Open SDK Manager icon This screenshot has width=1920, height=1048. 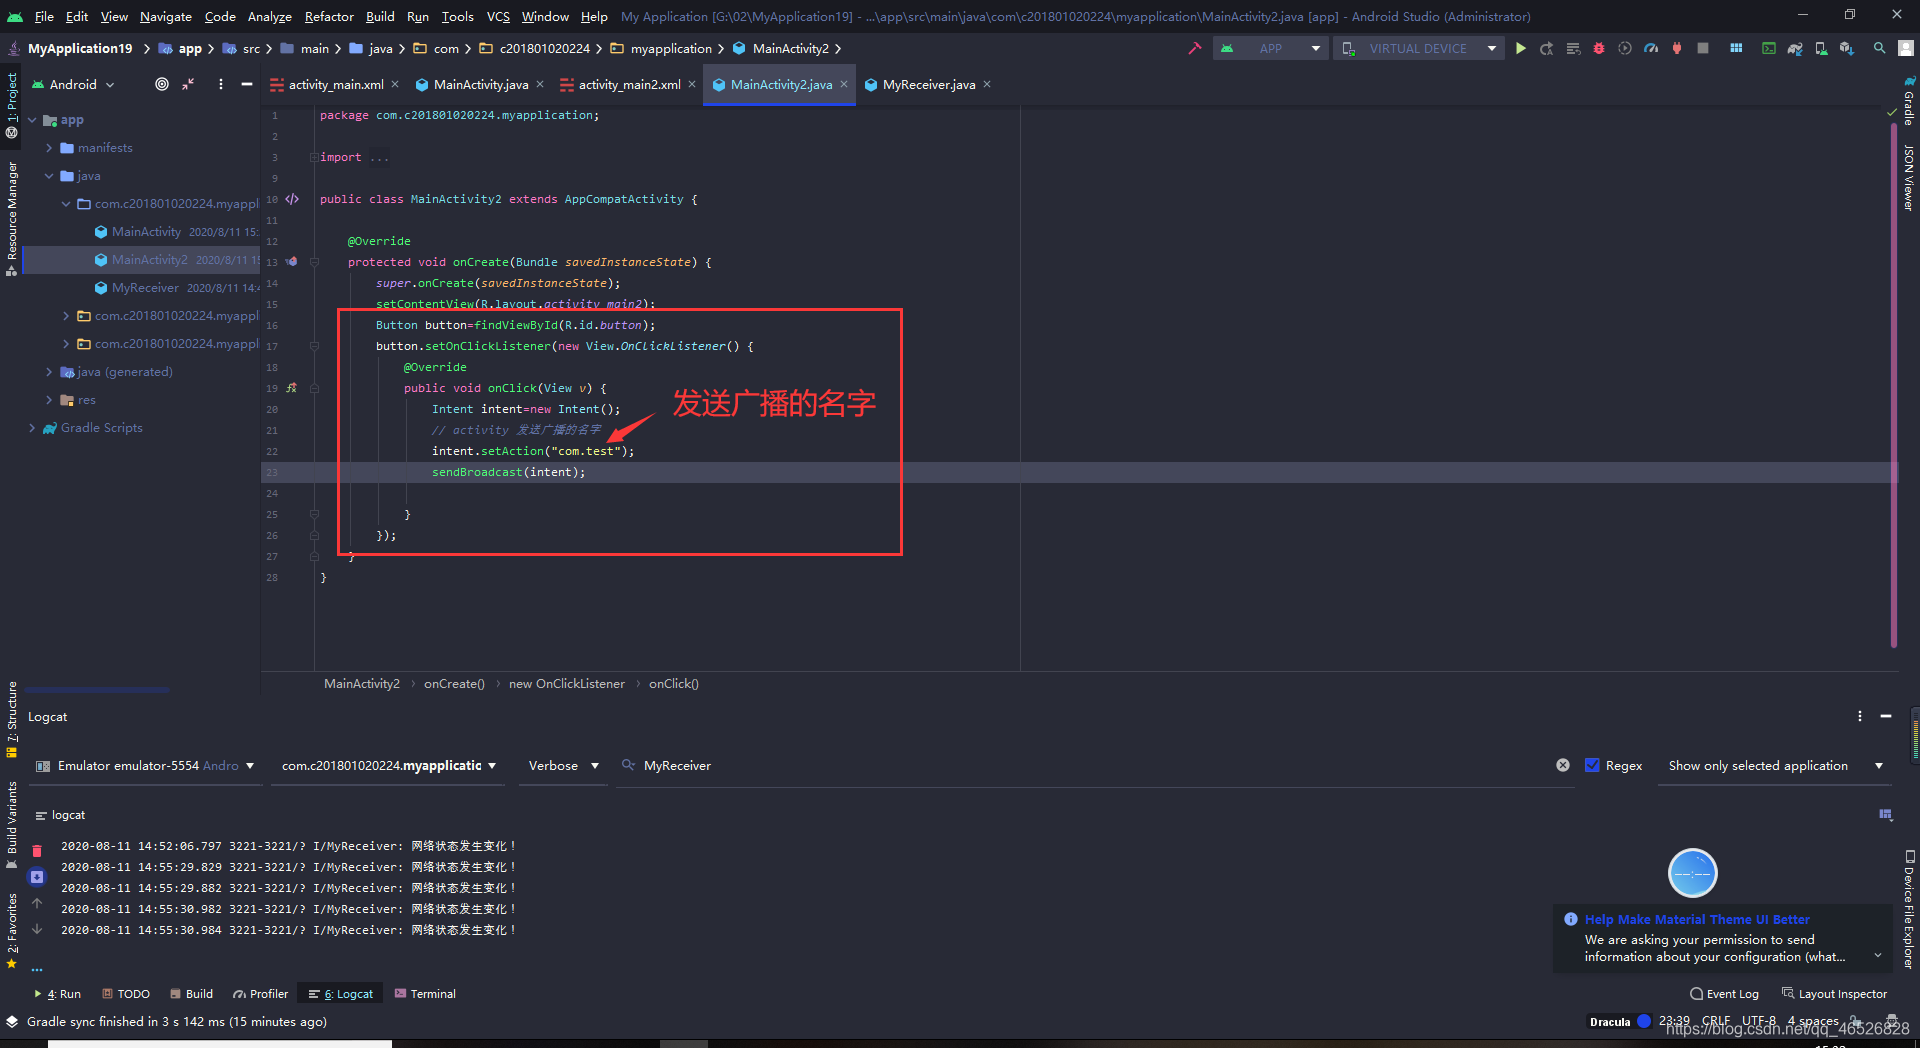point(1847,48)
